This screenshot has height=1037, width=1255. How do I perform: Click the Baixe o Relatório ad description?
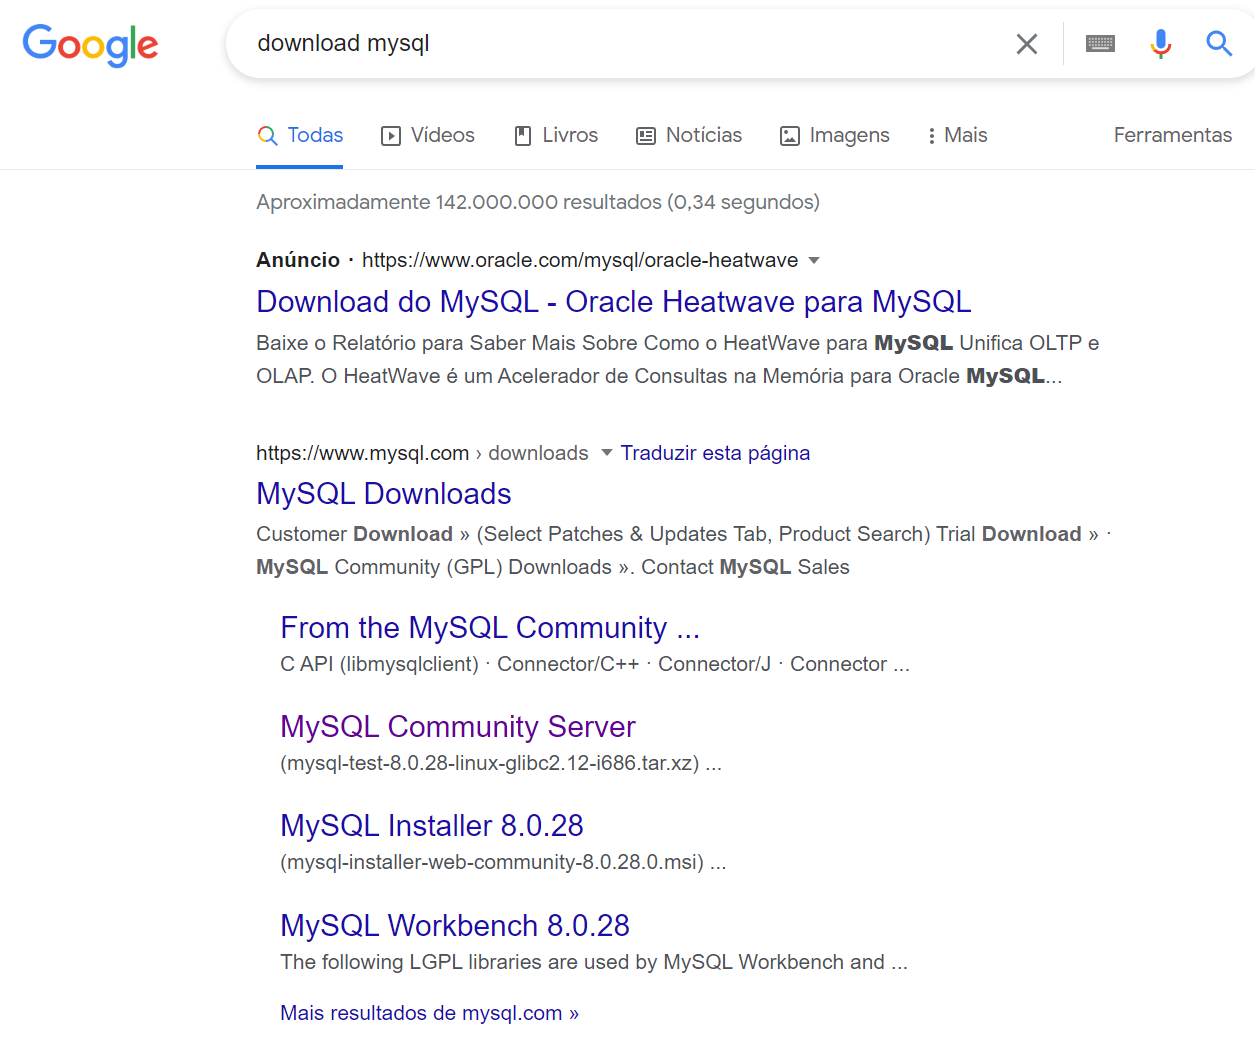coord(678,359)
